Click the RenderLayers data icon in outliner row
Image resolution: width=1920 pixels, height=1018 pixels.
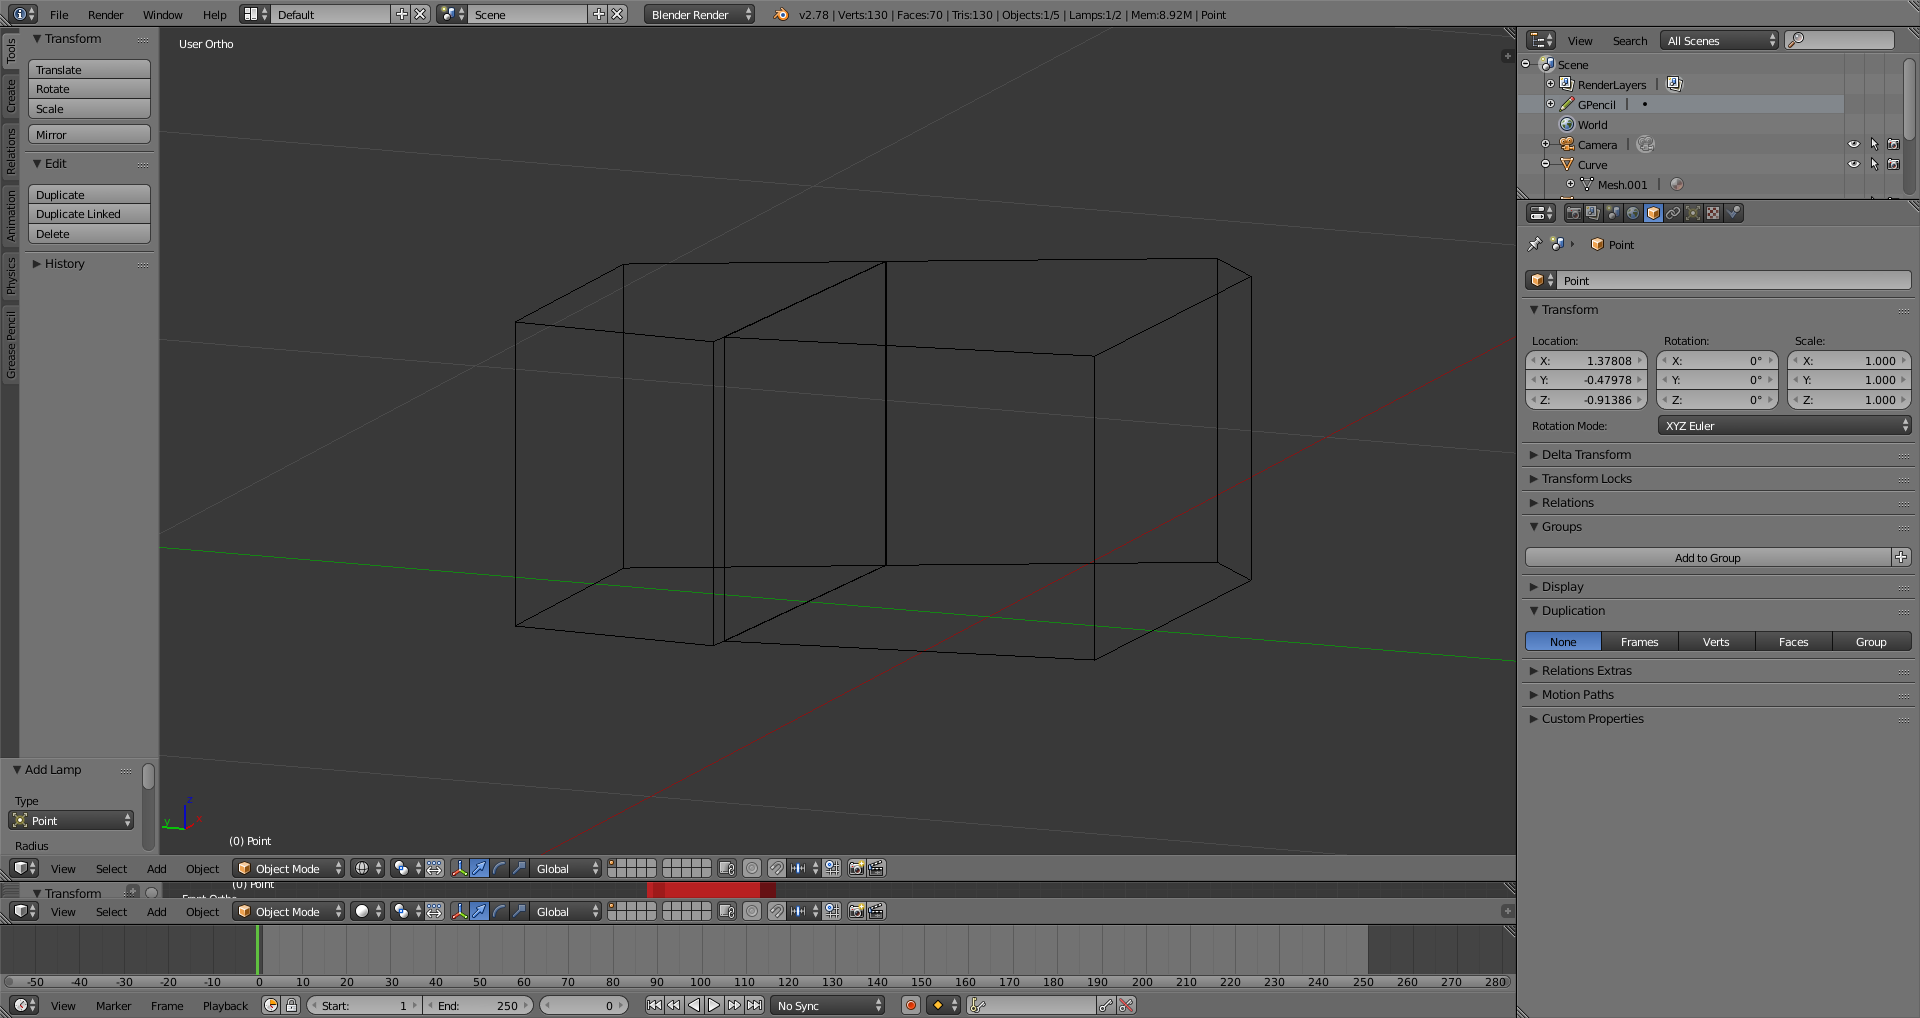click(1674, 84)
